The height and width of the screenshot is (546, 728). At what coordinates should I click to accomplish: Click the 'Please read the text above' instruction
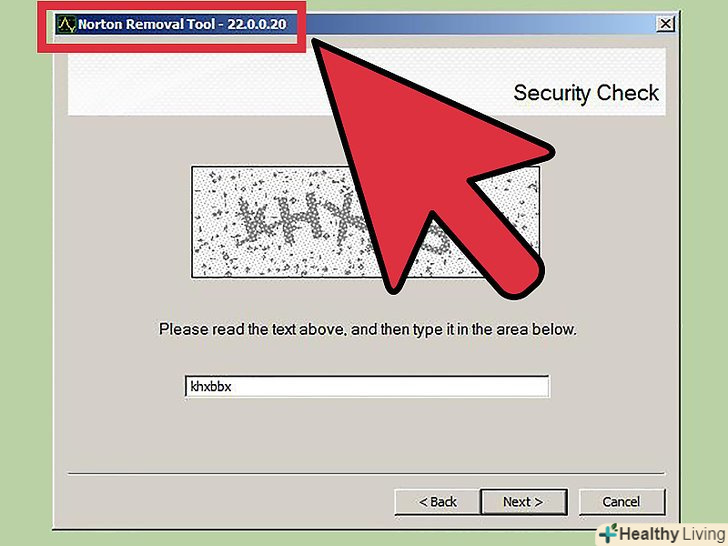click(368, 330)
